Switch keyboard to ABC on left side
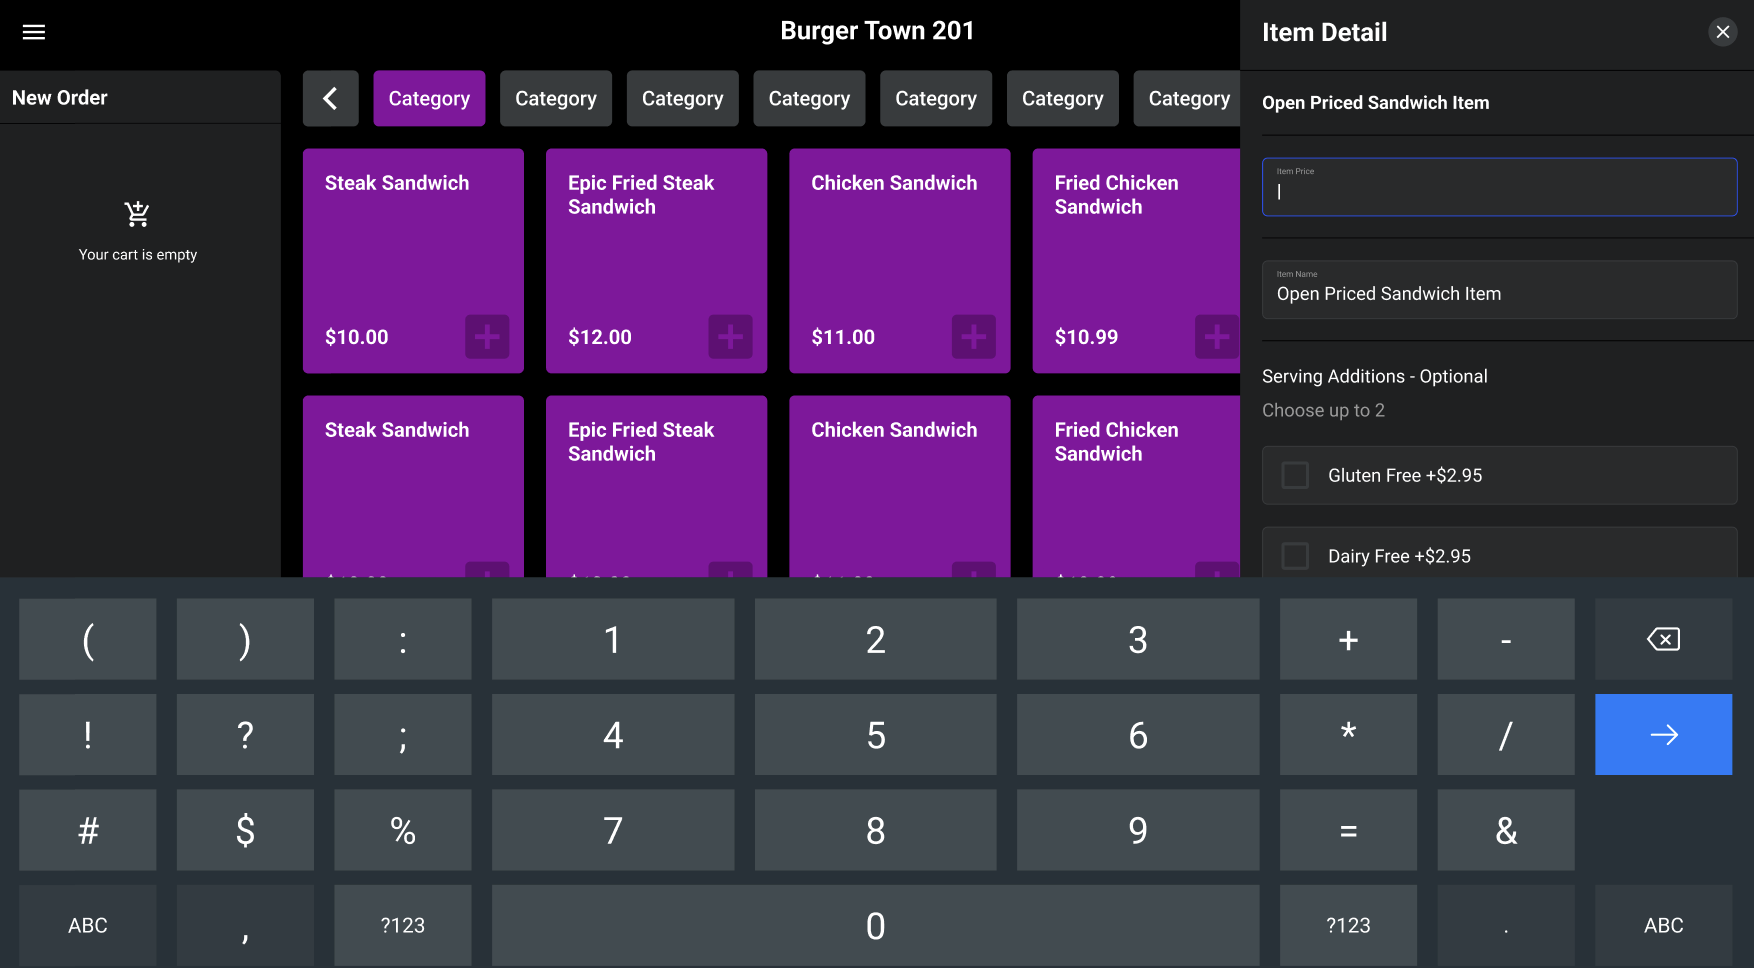 [x=88, y=925]
